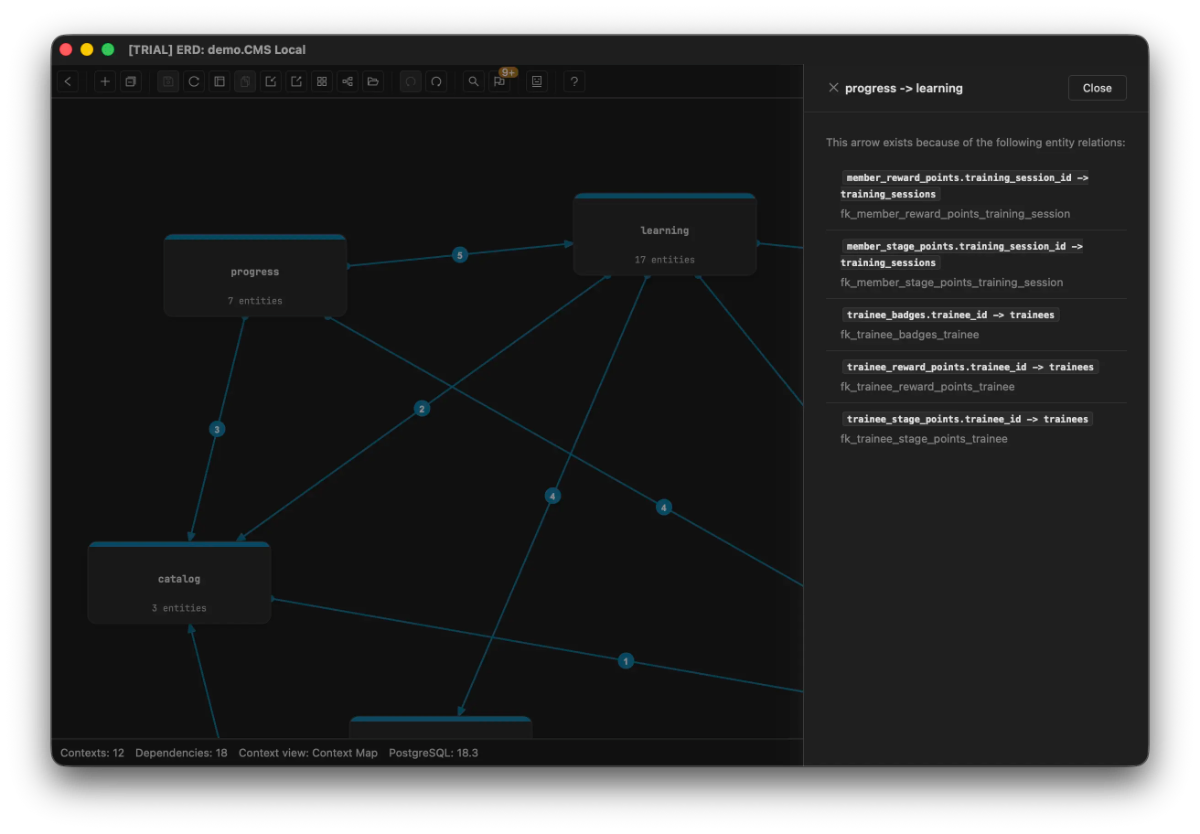Click the layout panel icon
The width and height of the screenshot is (1200, 834).
[219, 82]
